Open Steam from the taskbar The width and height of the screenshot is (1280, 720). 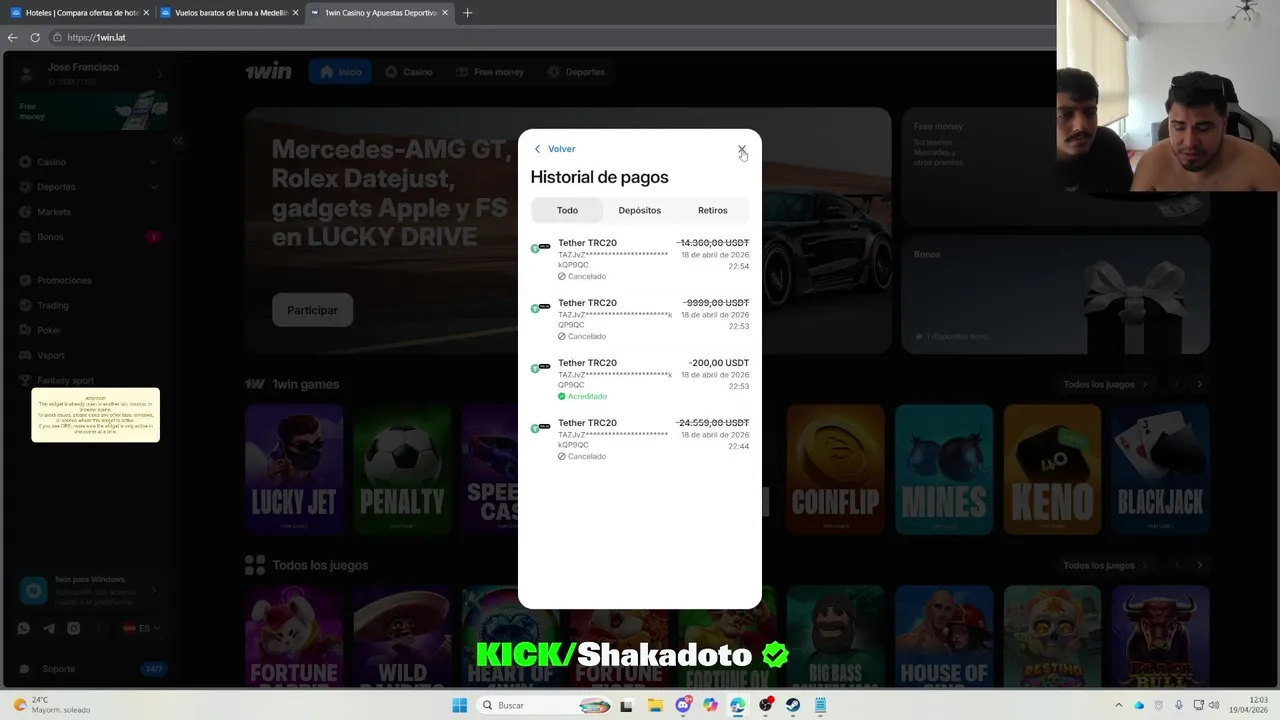[x=793, y=705]
